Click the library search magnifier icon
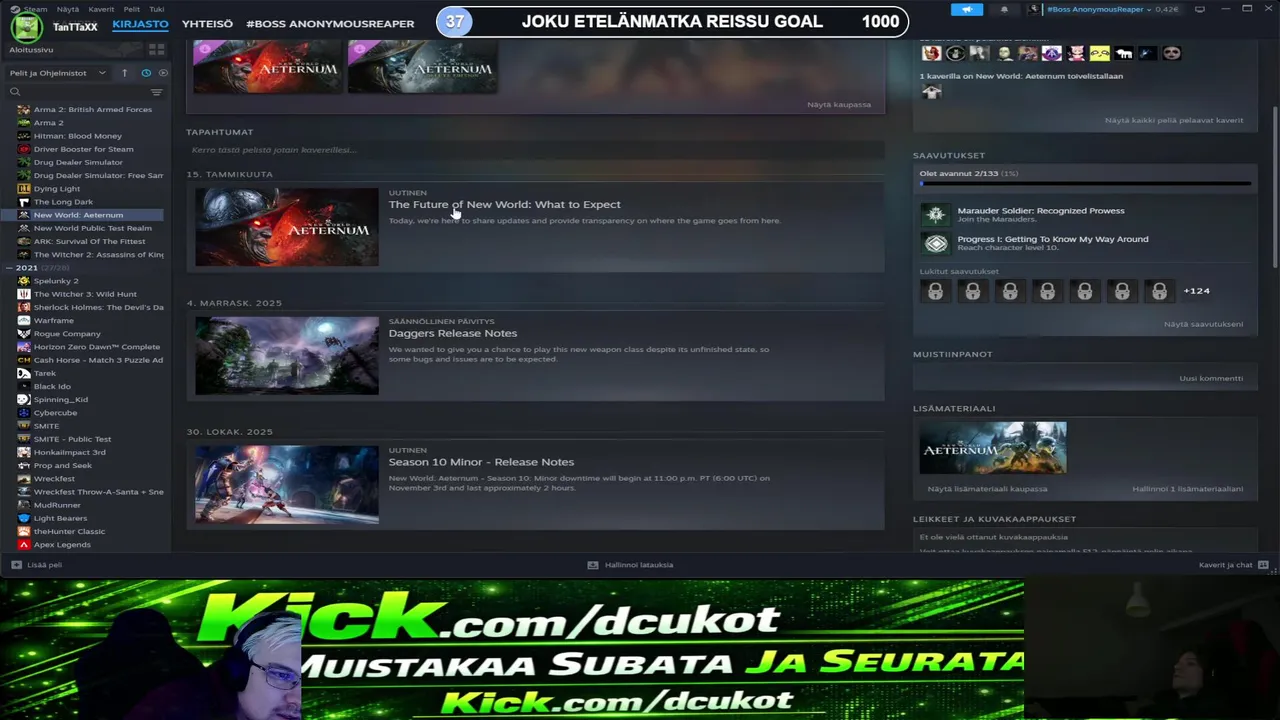The width and height of the screenshot is (1280, 720). 15,92
